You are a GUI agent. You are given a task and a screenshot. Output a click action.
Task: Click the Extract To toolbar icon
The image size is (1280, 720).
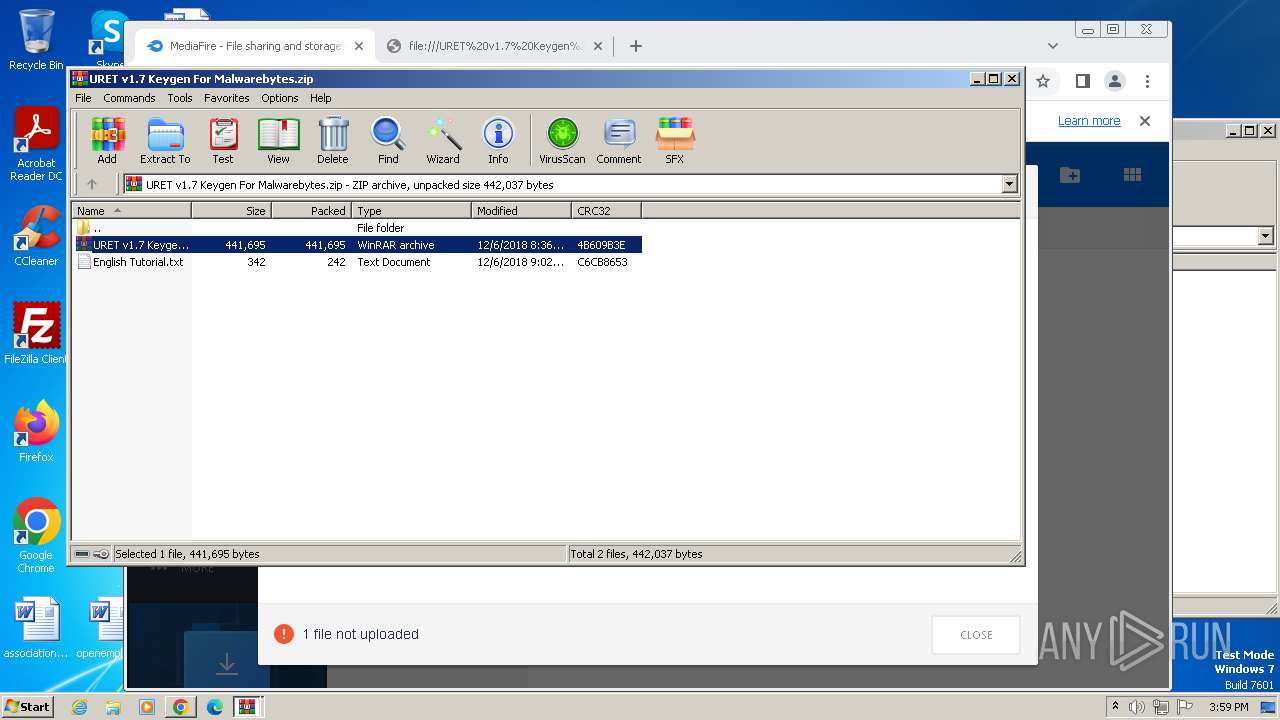tap(165, 140)
